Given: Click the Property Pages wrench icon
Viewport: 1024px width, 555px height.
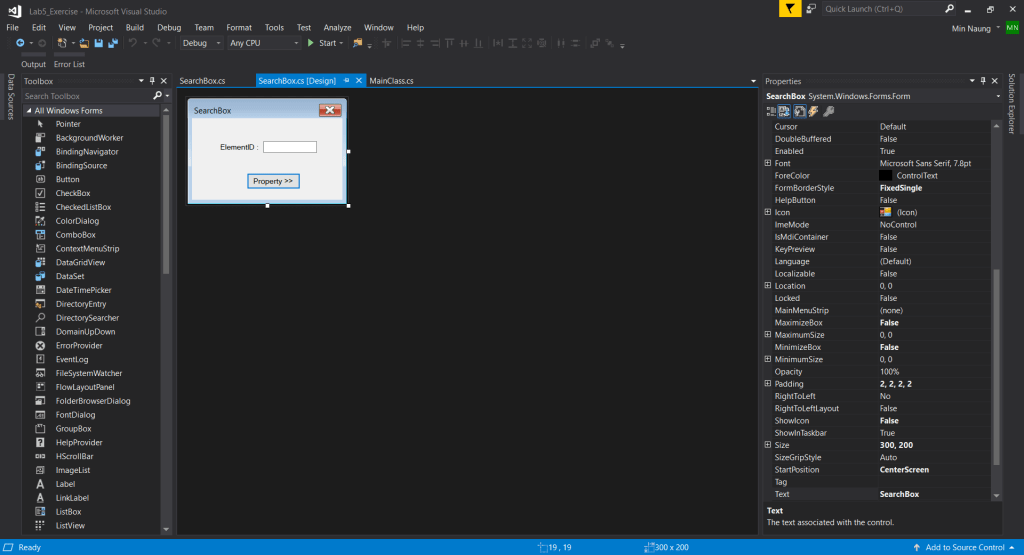Looking at the screenshot, I should pos(829,111).
